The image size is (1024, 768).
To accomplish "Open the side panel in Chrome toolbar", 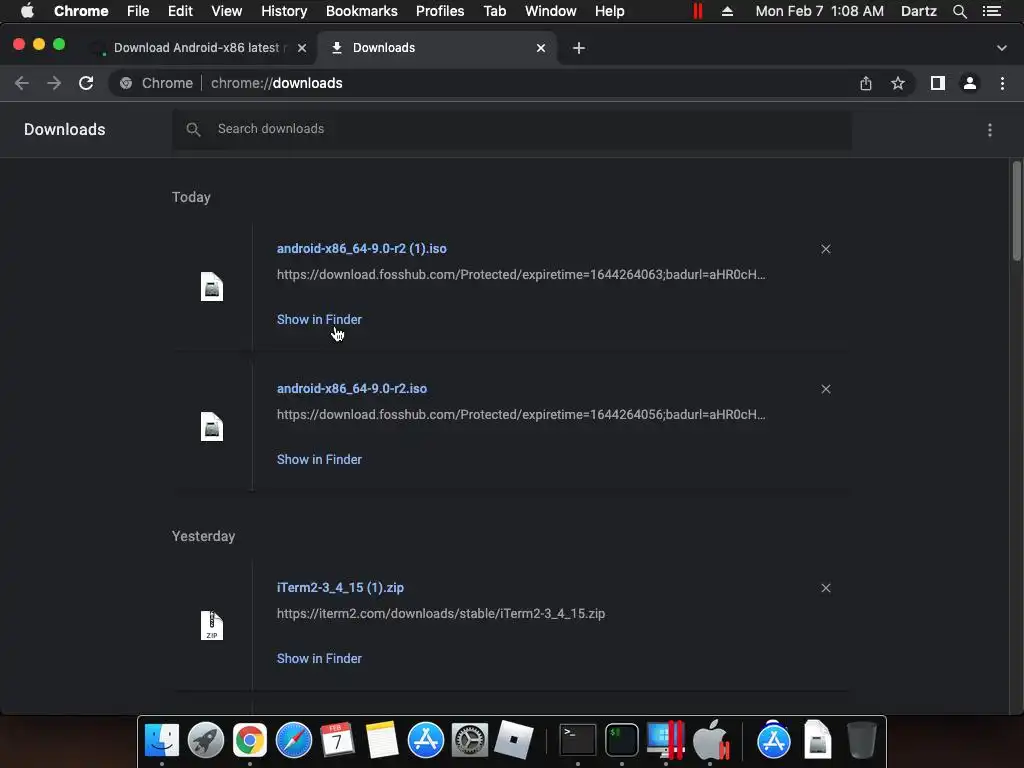I will 938,83.
